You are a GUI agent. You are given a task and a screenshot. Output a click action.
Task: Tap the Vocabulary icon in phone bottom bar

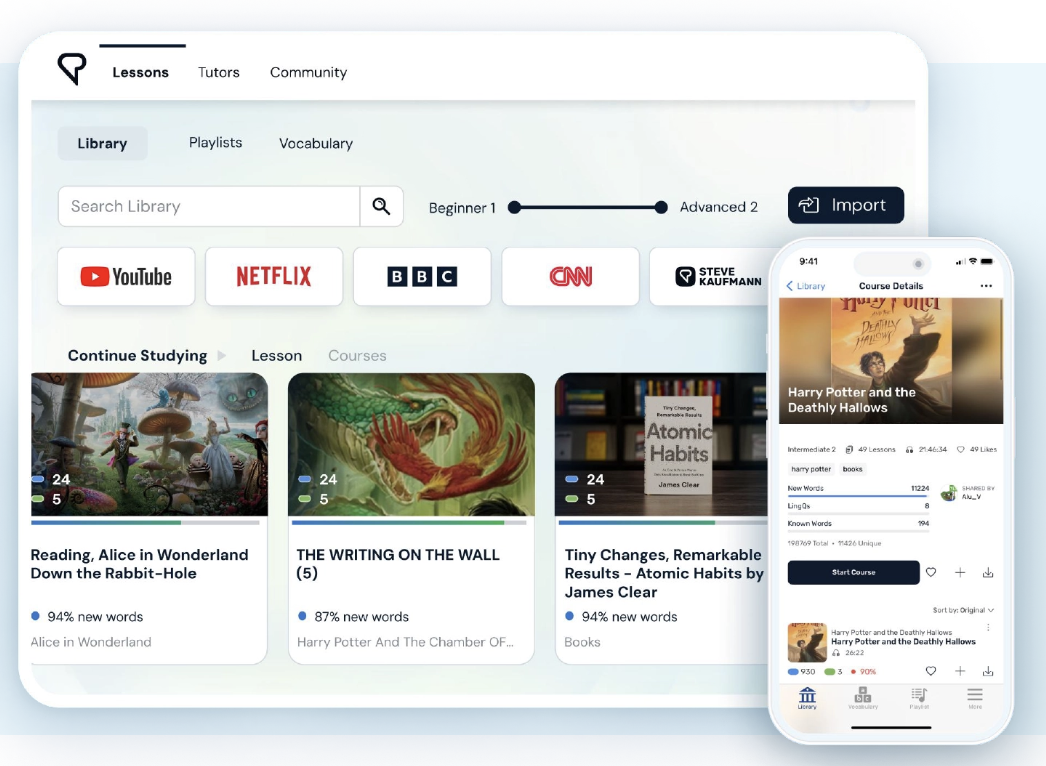pyautogui.click(x=863, y=698)
